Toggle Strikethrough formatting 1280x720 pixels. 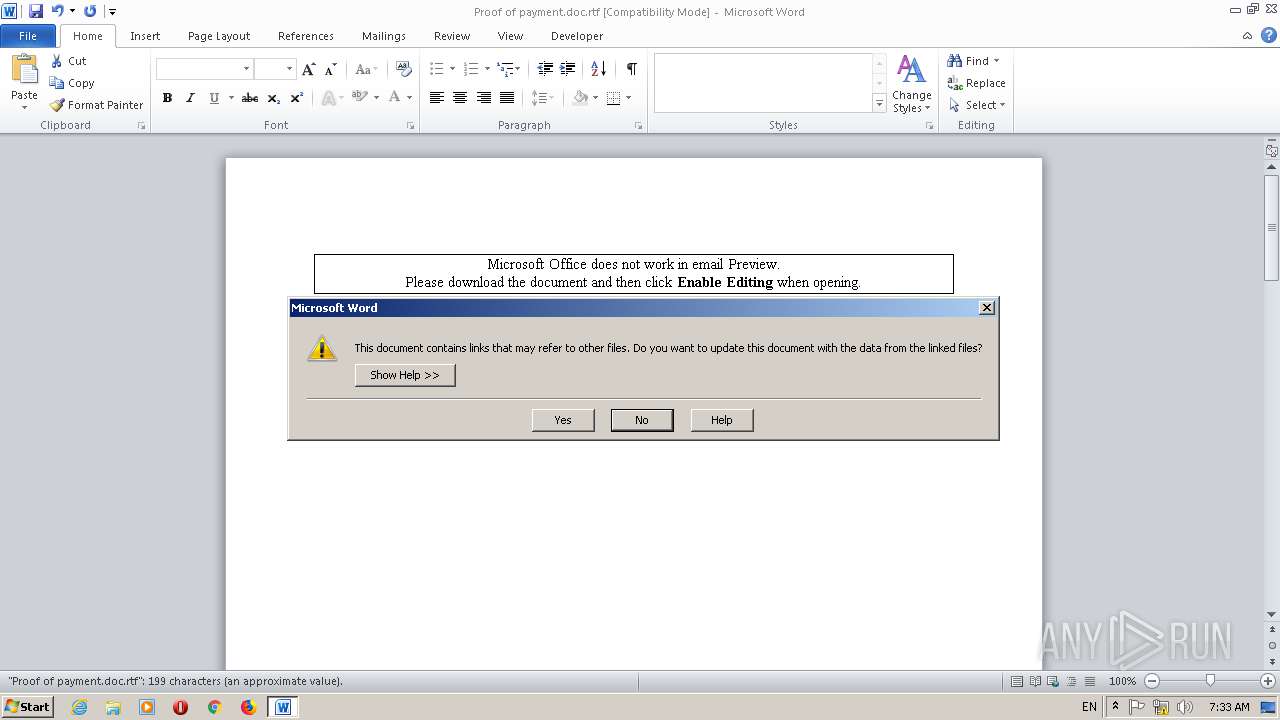click(250, 98)
